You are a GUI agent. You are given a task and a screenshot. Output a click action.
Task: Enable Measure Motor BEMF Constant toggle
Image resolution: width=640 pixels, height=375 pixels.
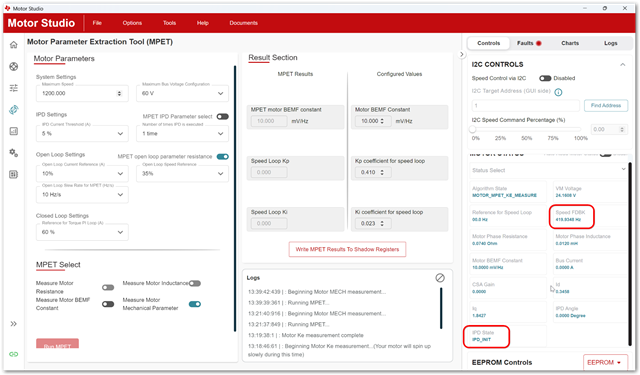(108, 304)
